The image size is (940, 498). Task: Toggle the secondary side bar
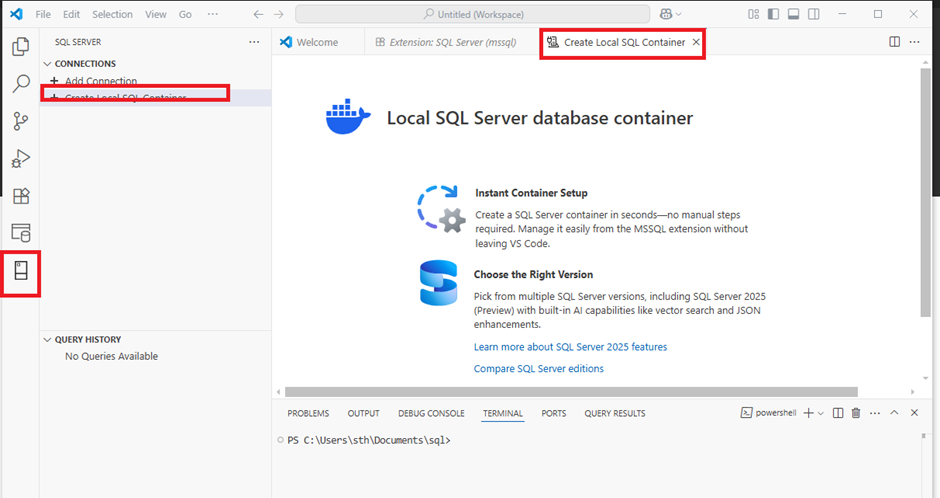point(814,14)
